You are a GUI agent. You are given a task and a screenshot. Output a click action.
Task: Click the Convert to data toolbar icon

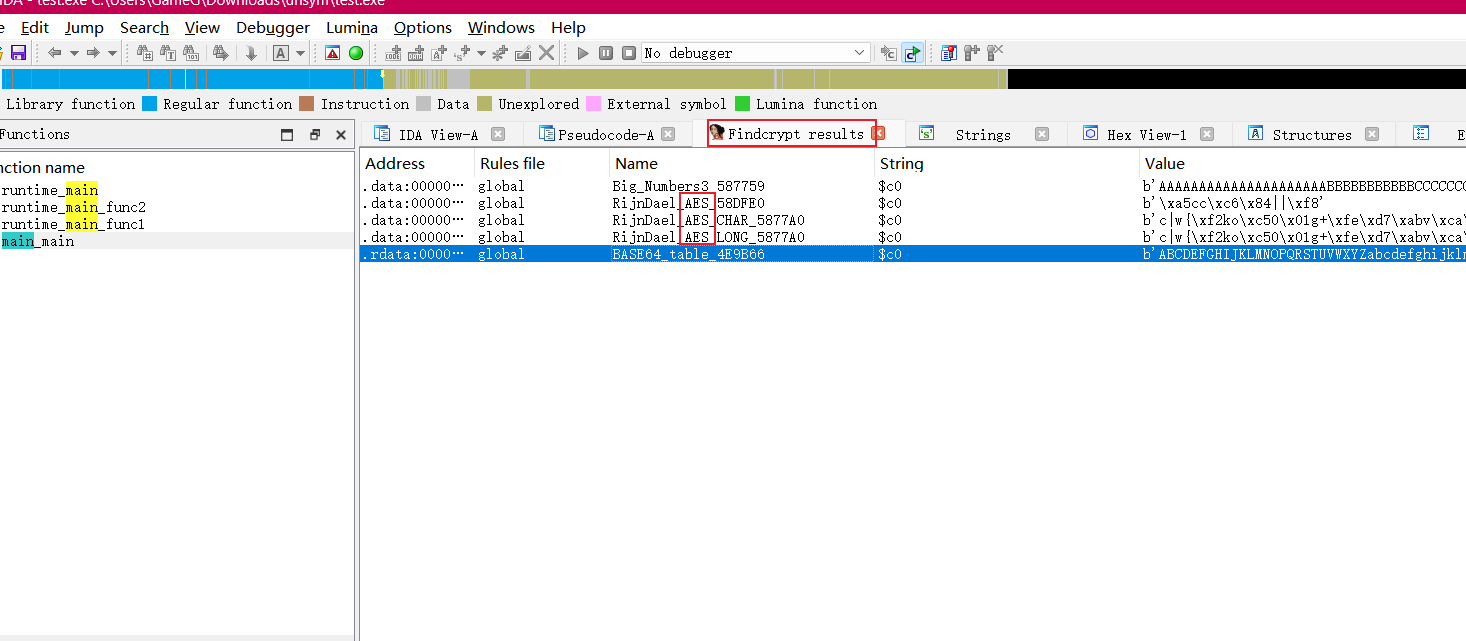pos(416,53)
